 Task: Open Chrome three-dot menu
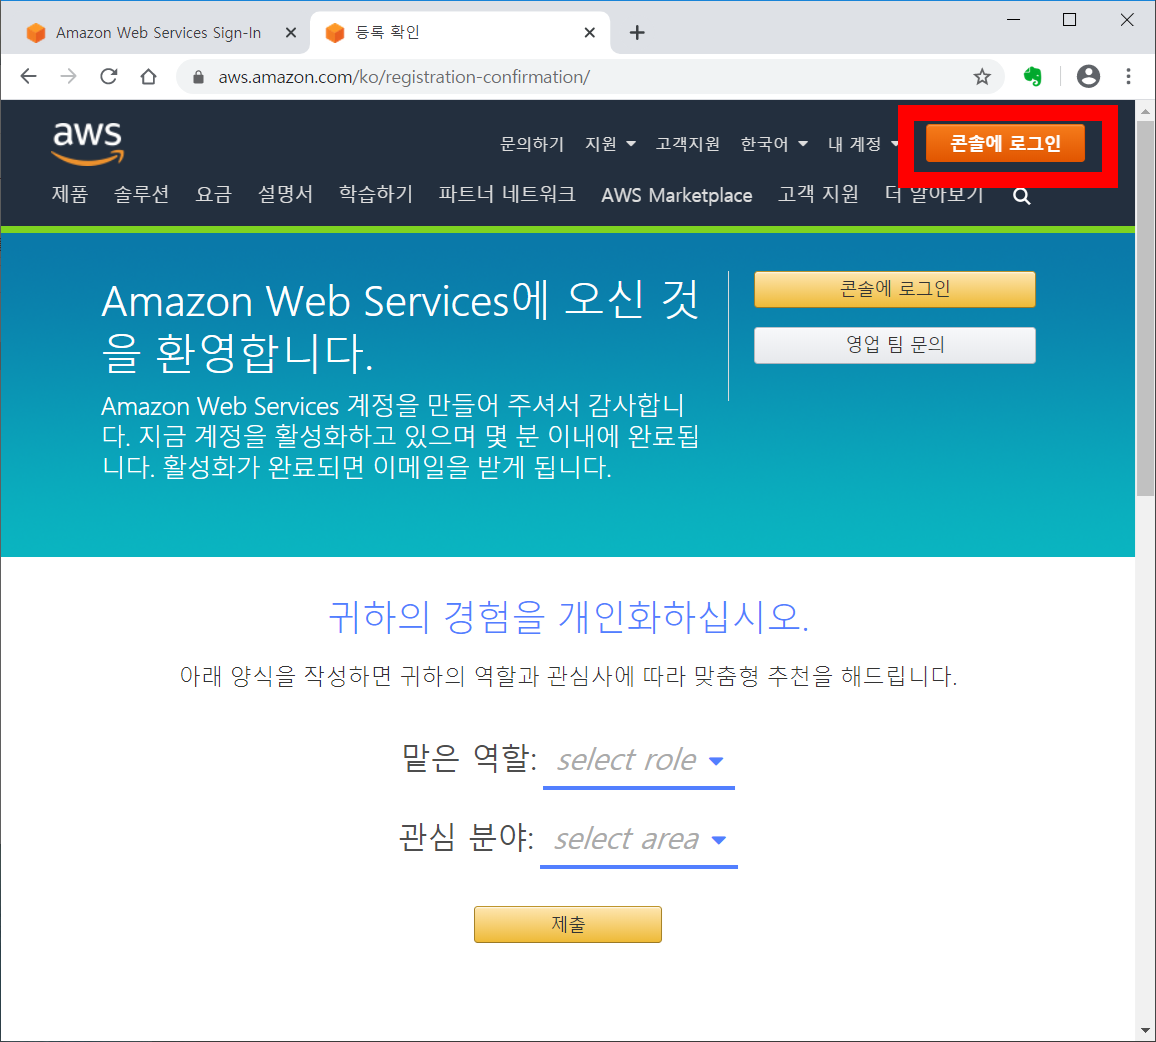(1128, 76)
